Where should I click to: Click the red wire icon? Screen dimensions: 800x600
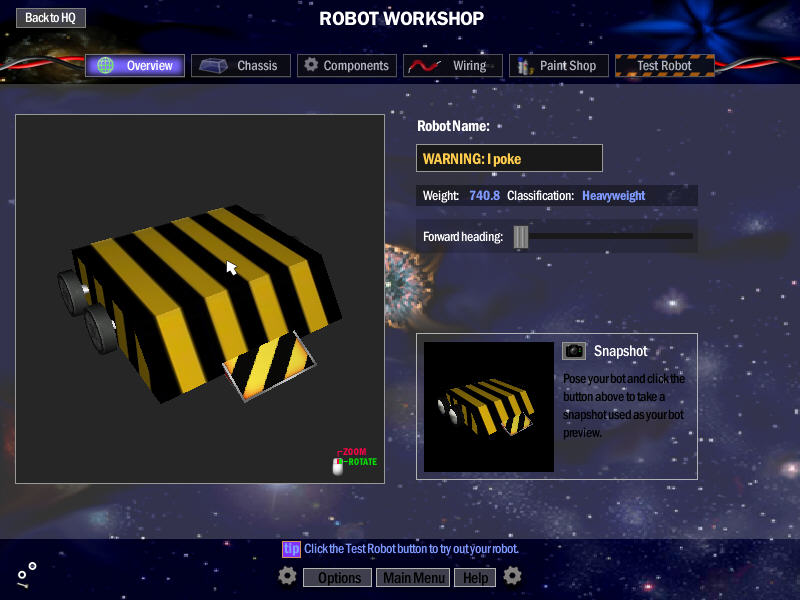click(424, 66)
